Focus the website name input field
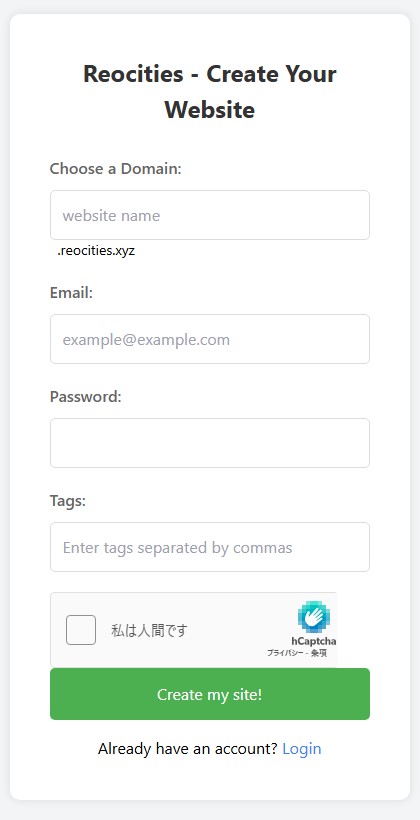The height and width of the screenshot is (820, 420). pyautogui.click(x=210, y=215)
